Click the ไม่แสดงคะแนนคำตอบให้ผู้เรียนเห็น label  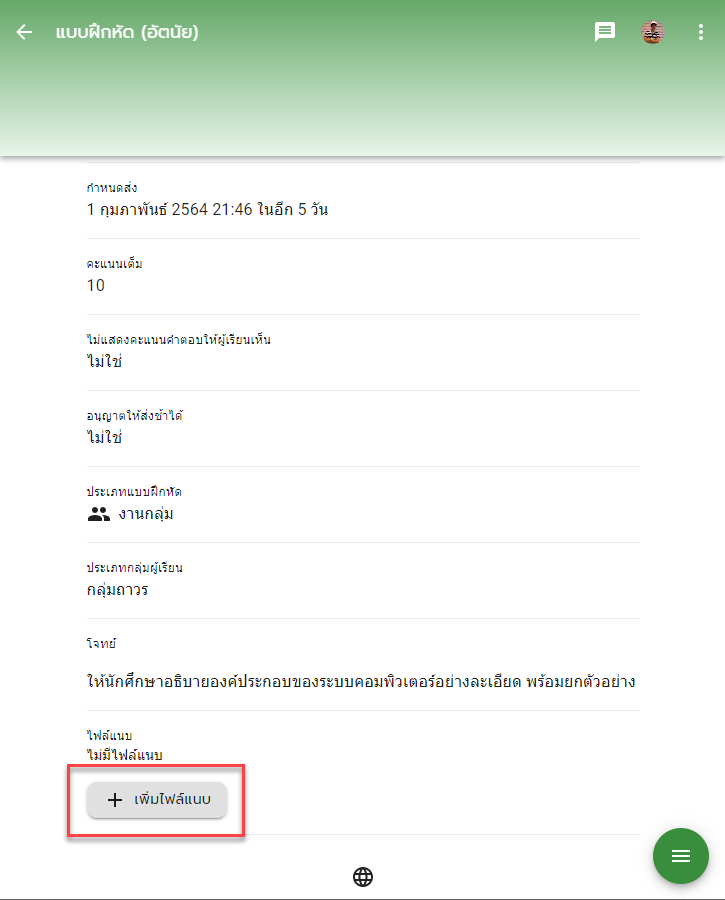tap(179, 340)
